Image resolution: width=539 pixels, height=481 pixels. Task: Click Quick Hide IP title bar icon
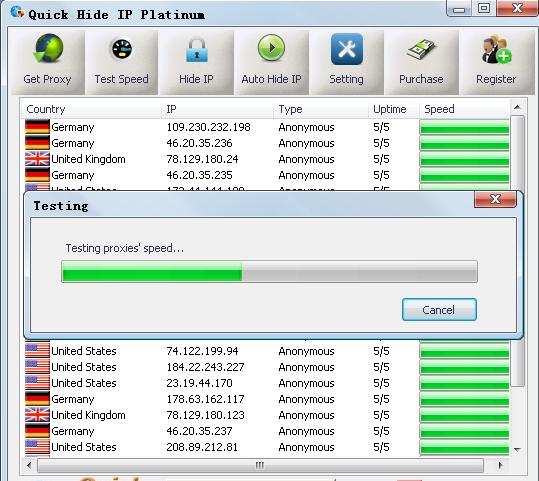coord(17,12)
